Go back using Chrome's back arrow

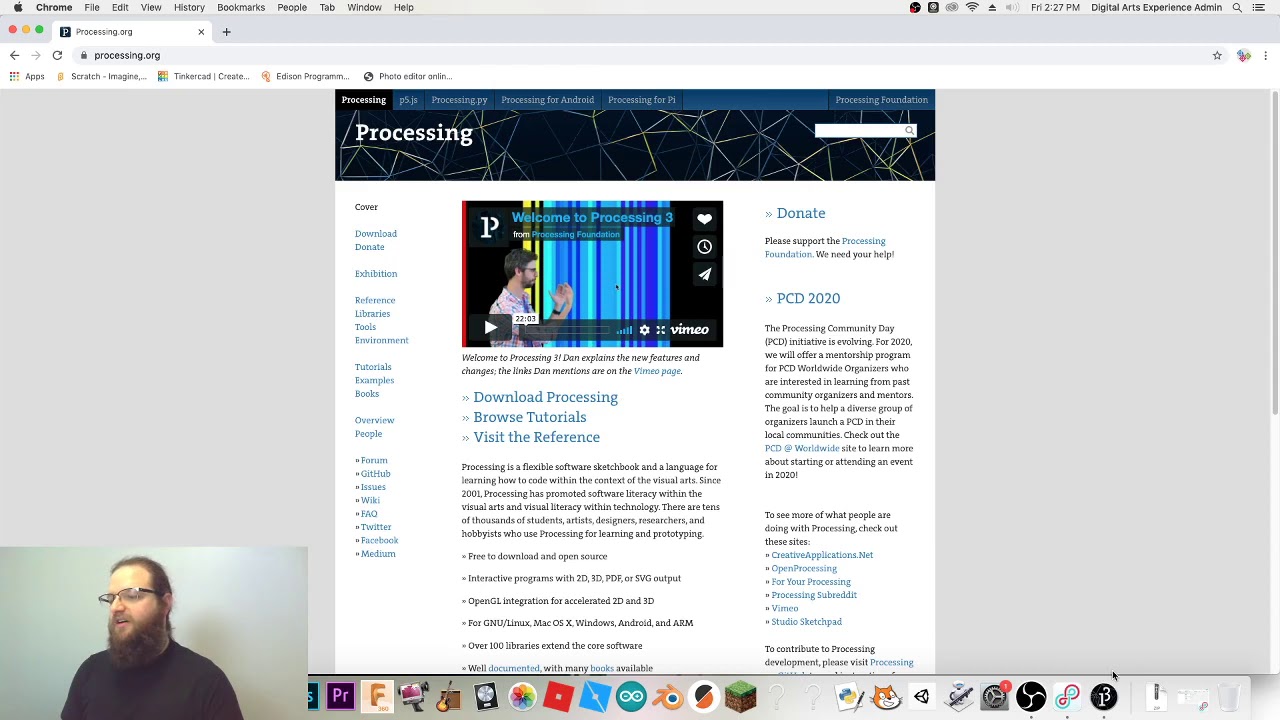(14, 55)
